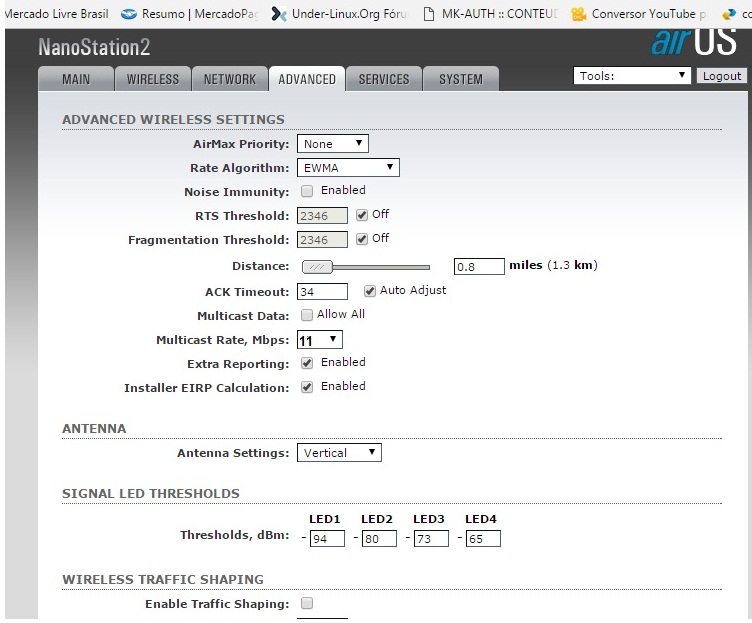
Task: Switch to the MAIN tab
Action: click(76, 79)
